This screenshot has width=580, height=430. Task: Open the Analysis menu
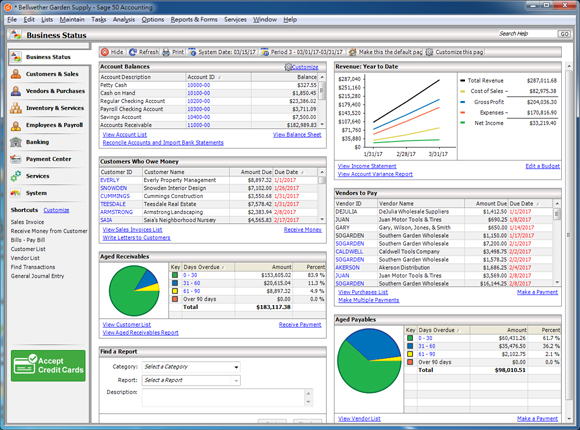click(124, 20)
